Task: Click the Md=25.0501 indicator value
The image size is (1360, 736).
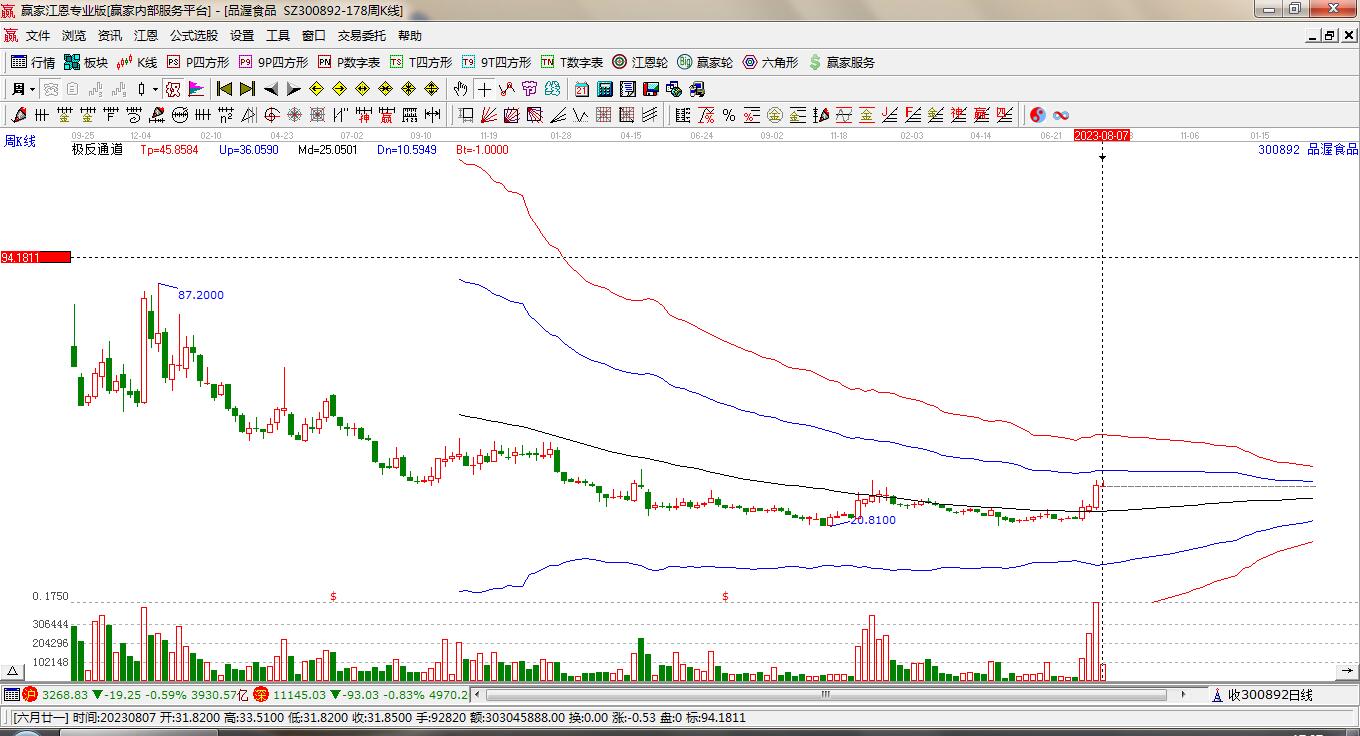Action: [328, 150]
